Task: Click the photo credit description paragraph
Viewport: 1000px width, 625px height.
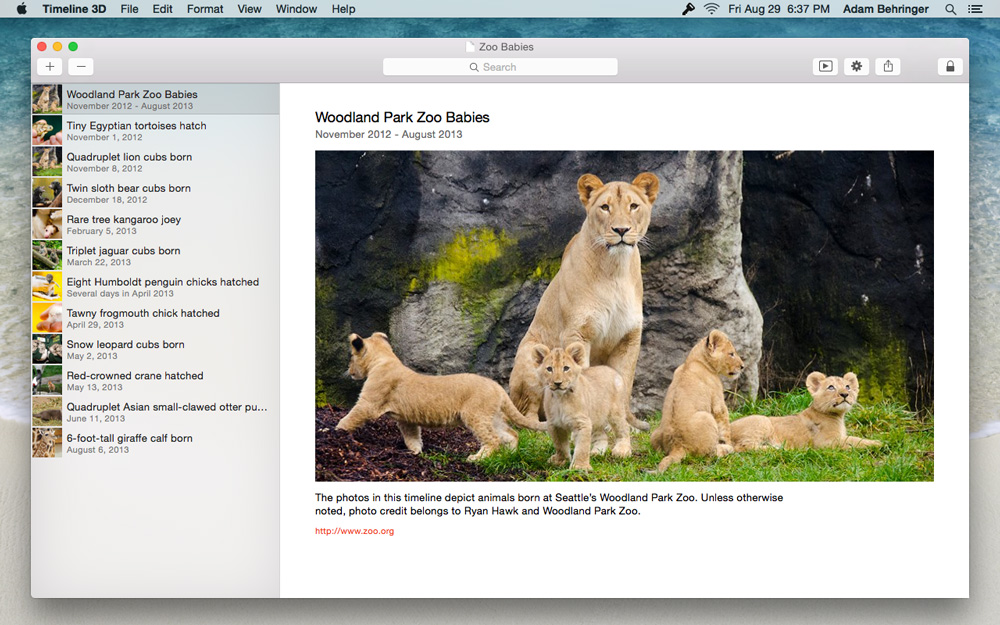Action: [549, 504]
